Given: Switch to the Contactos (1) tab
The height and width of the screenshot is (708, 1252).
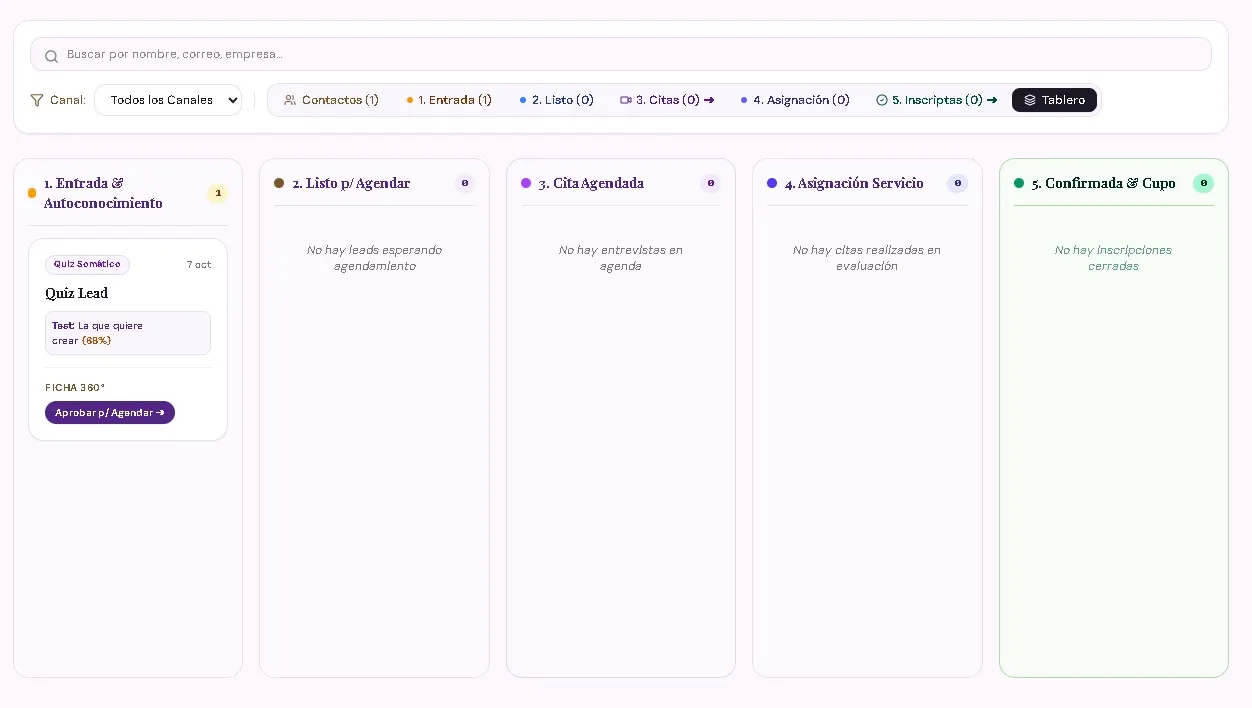Looking at the screenshot, I should [331, 100].
